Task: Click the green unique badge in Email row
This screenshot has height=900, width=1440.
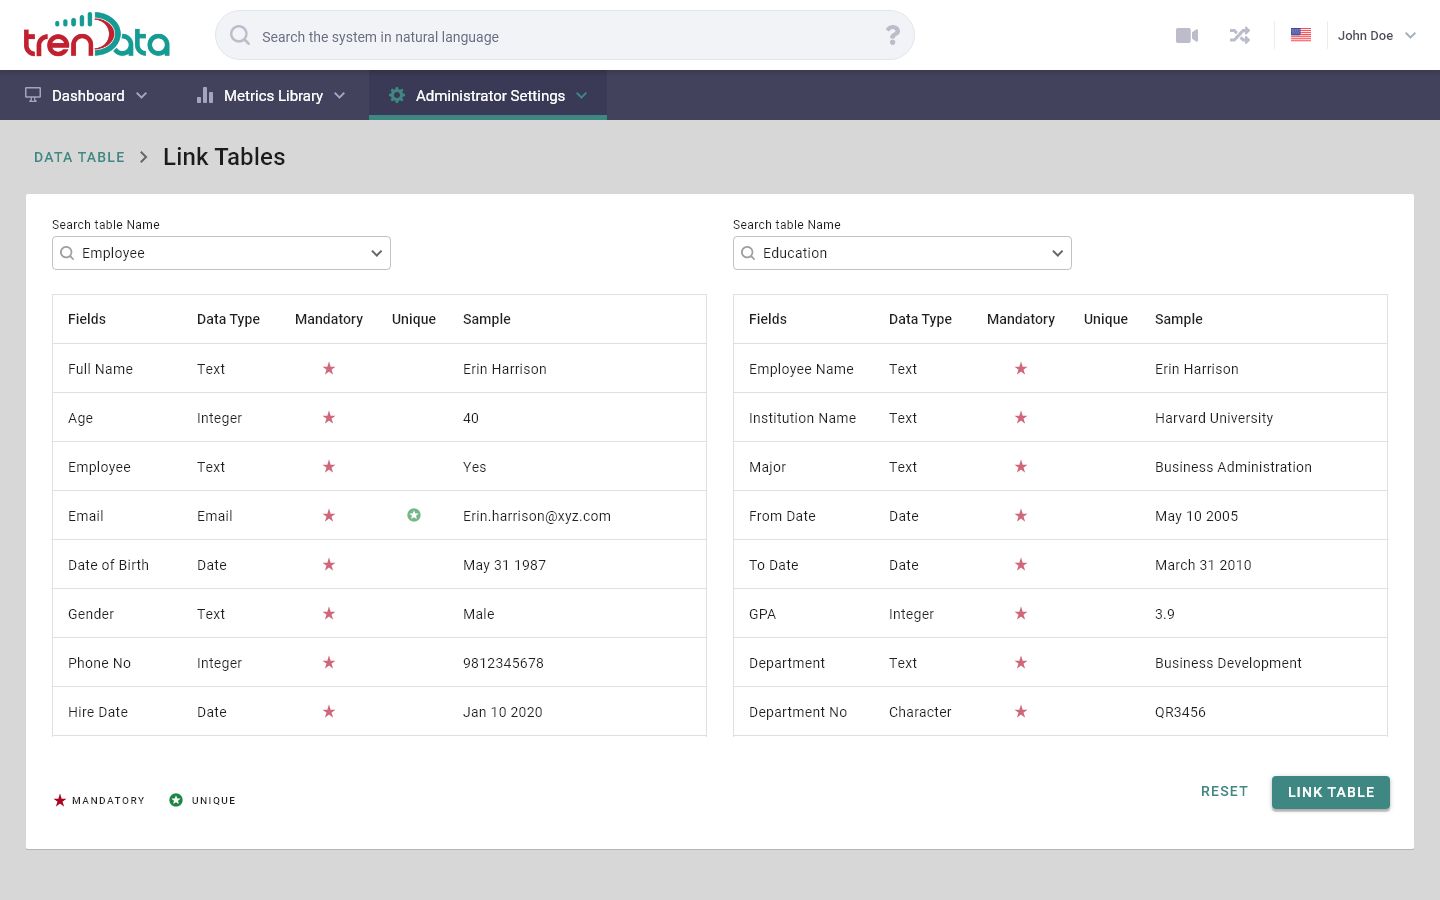Action: point(414,516)
